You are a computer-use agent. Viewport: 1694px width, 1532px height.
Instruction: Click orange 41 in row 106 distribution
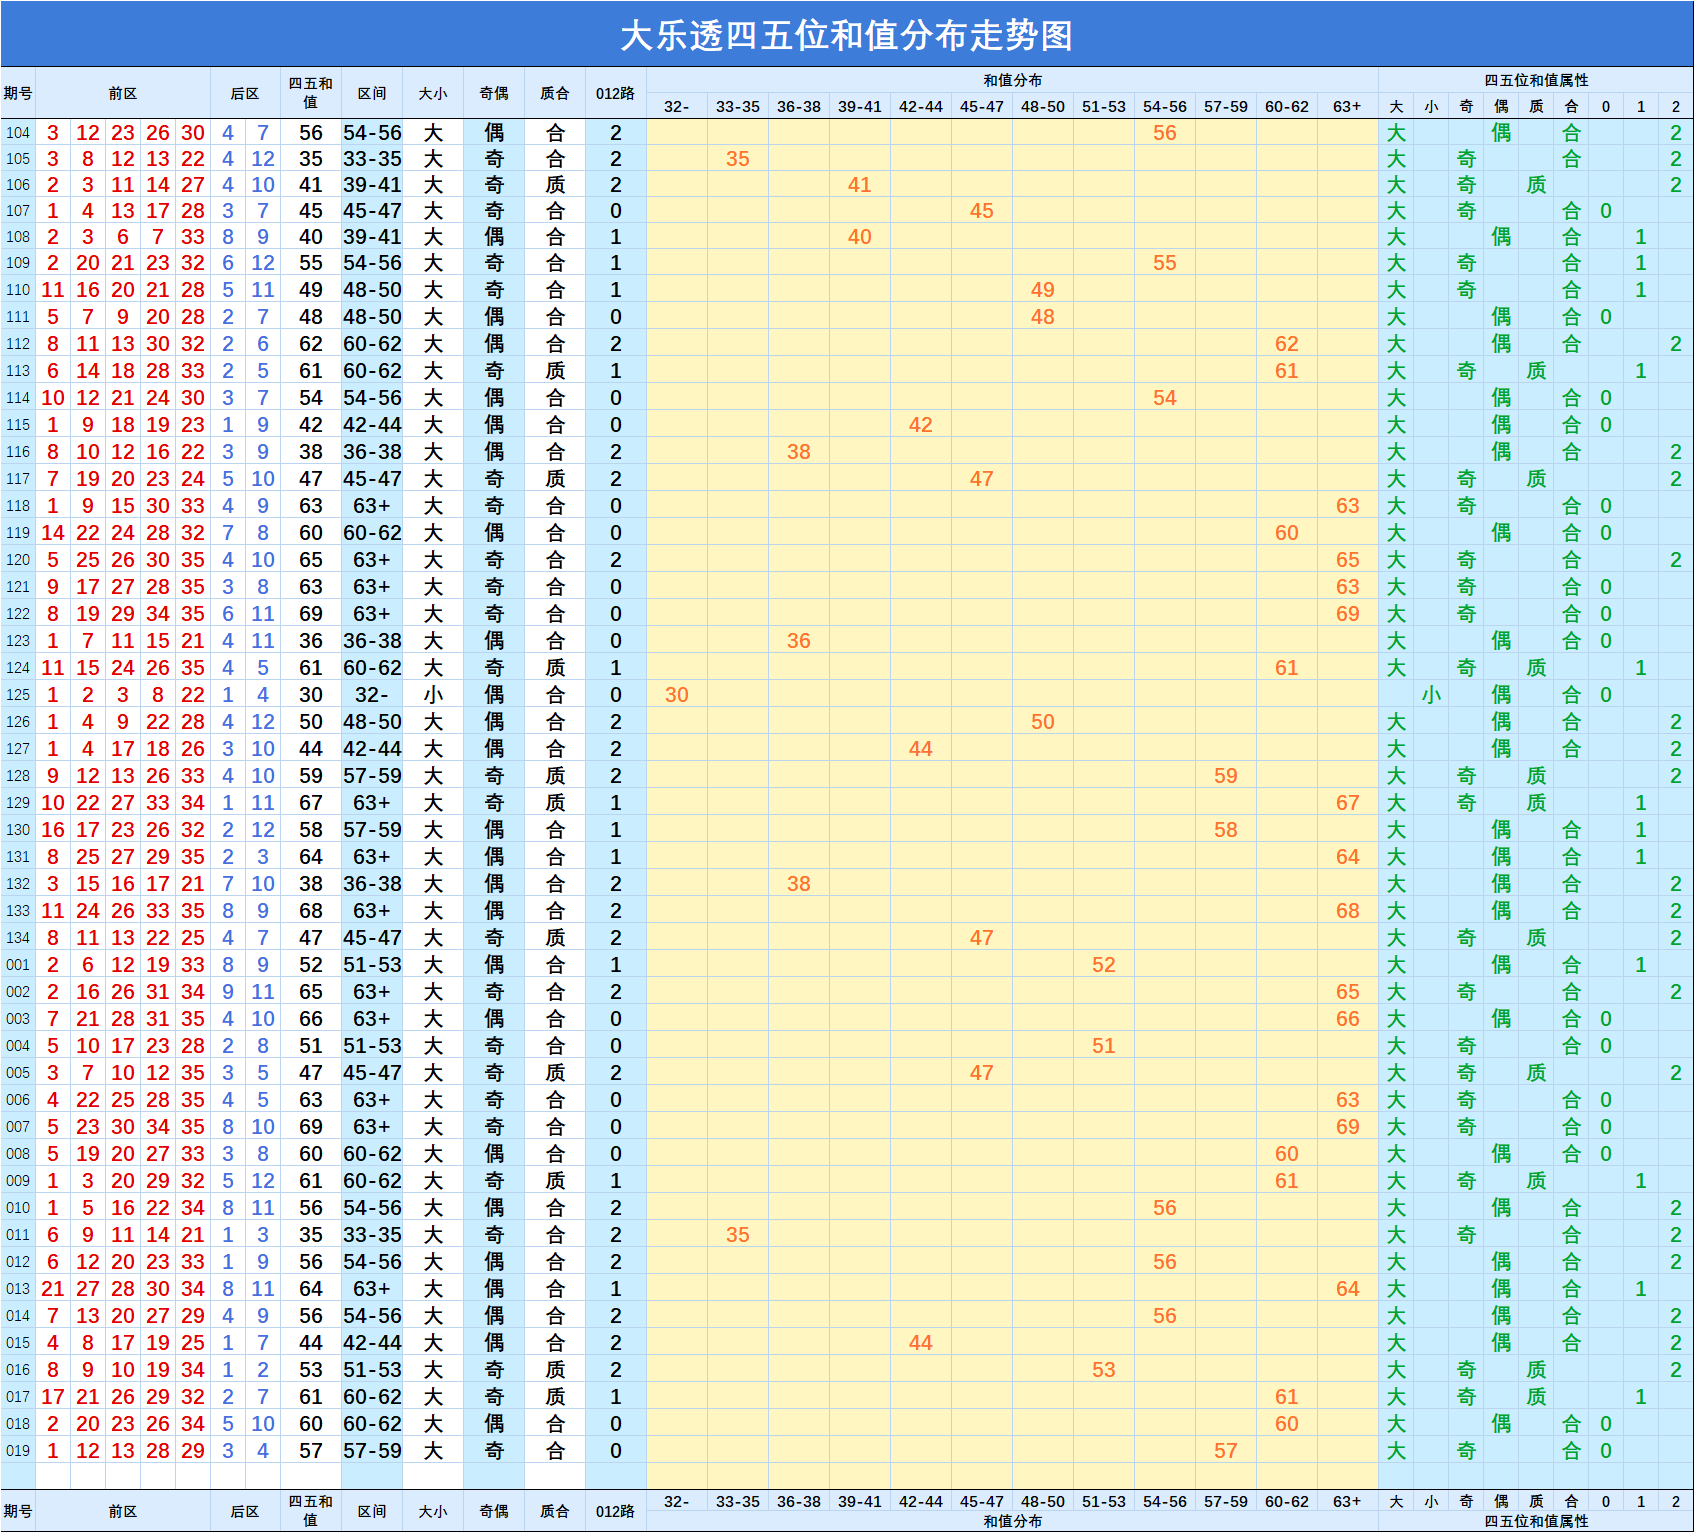860,184
